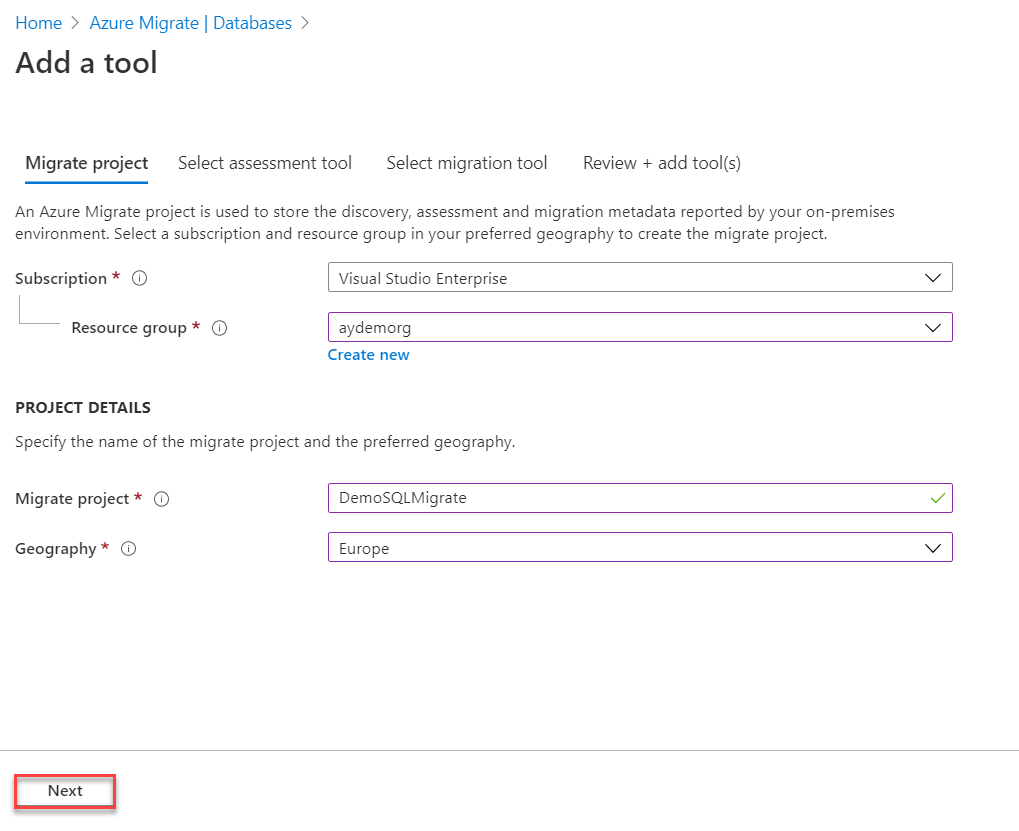Navigate to Home breadcrumb
This screenshot has height=831, width=1019.
(38, 23)
